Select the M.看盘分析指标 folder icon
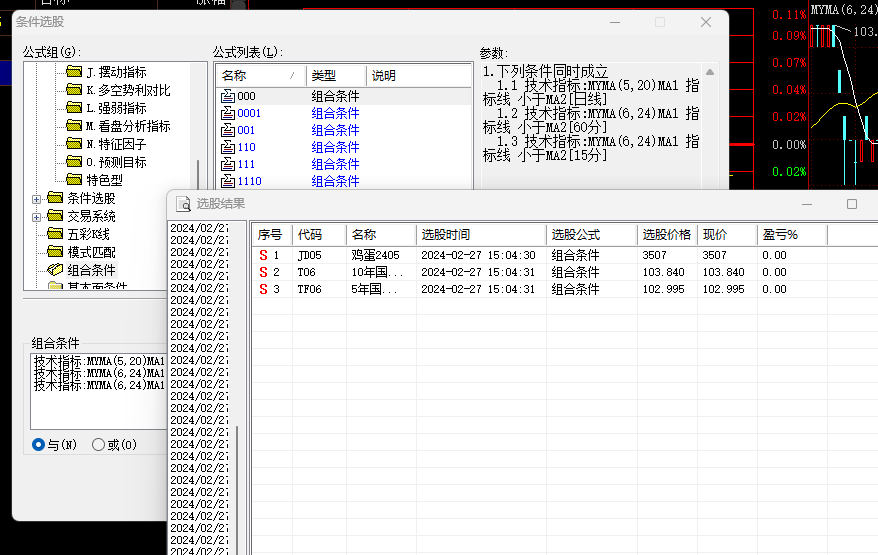This screenshot has height=555, width=878. click(74, 125)
